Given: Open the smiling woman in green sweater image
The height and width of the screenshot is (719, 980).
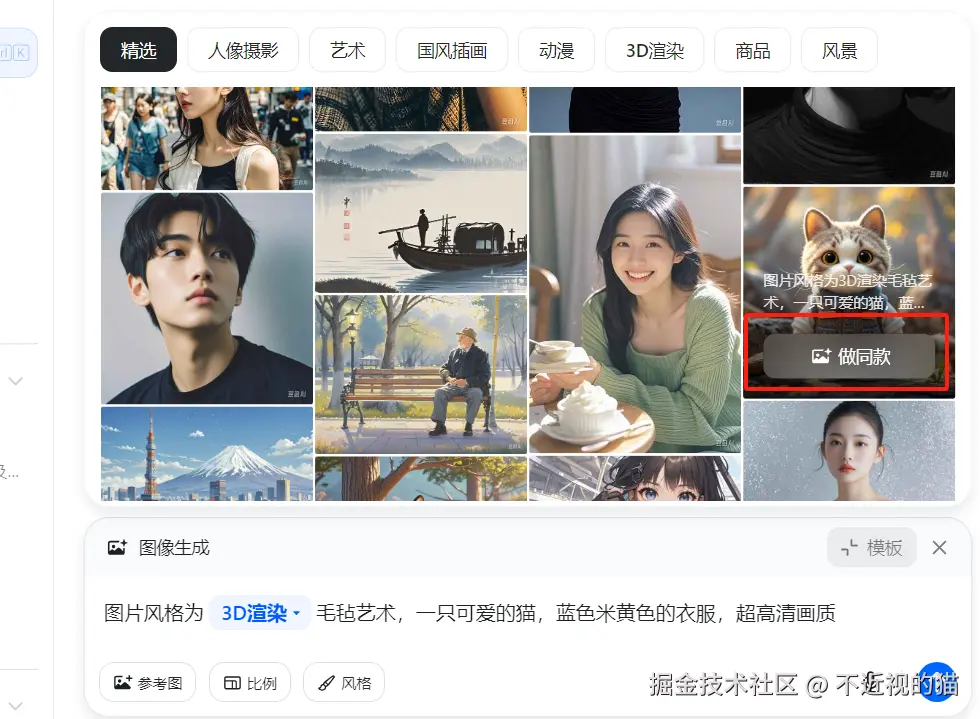Looking at the screenshot, I should (x=635, y=294).
